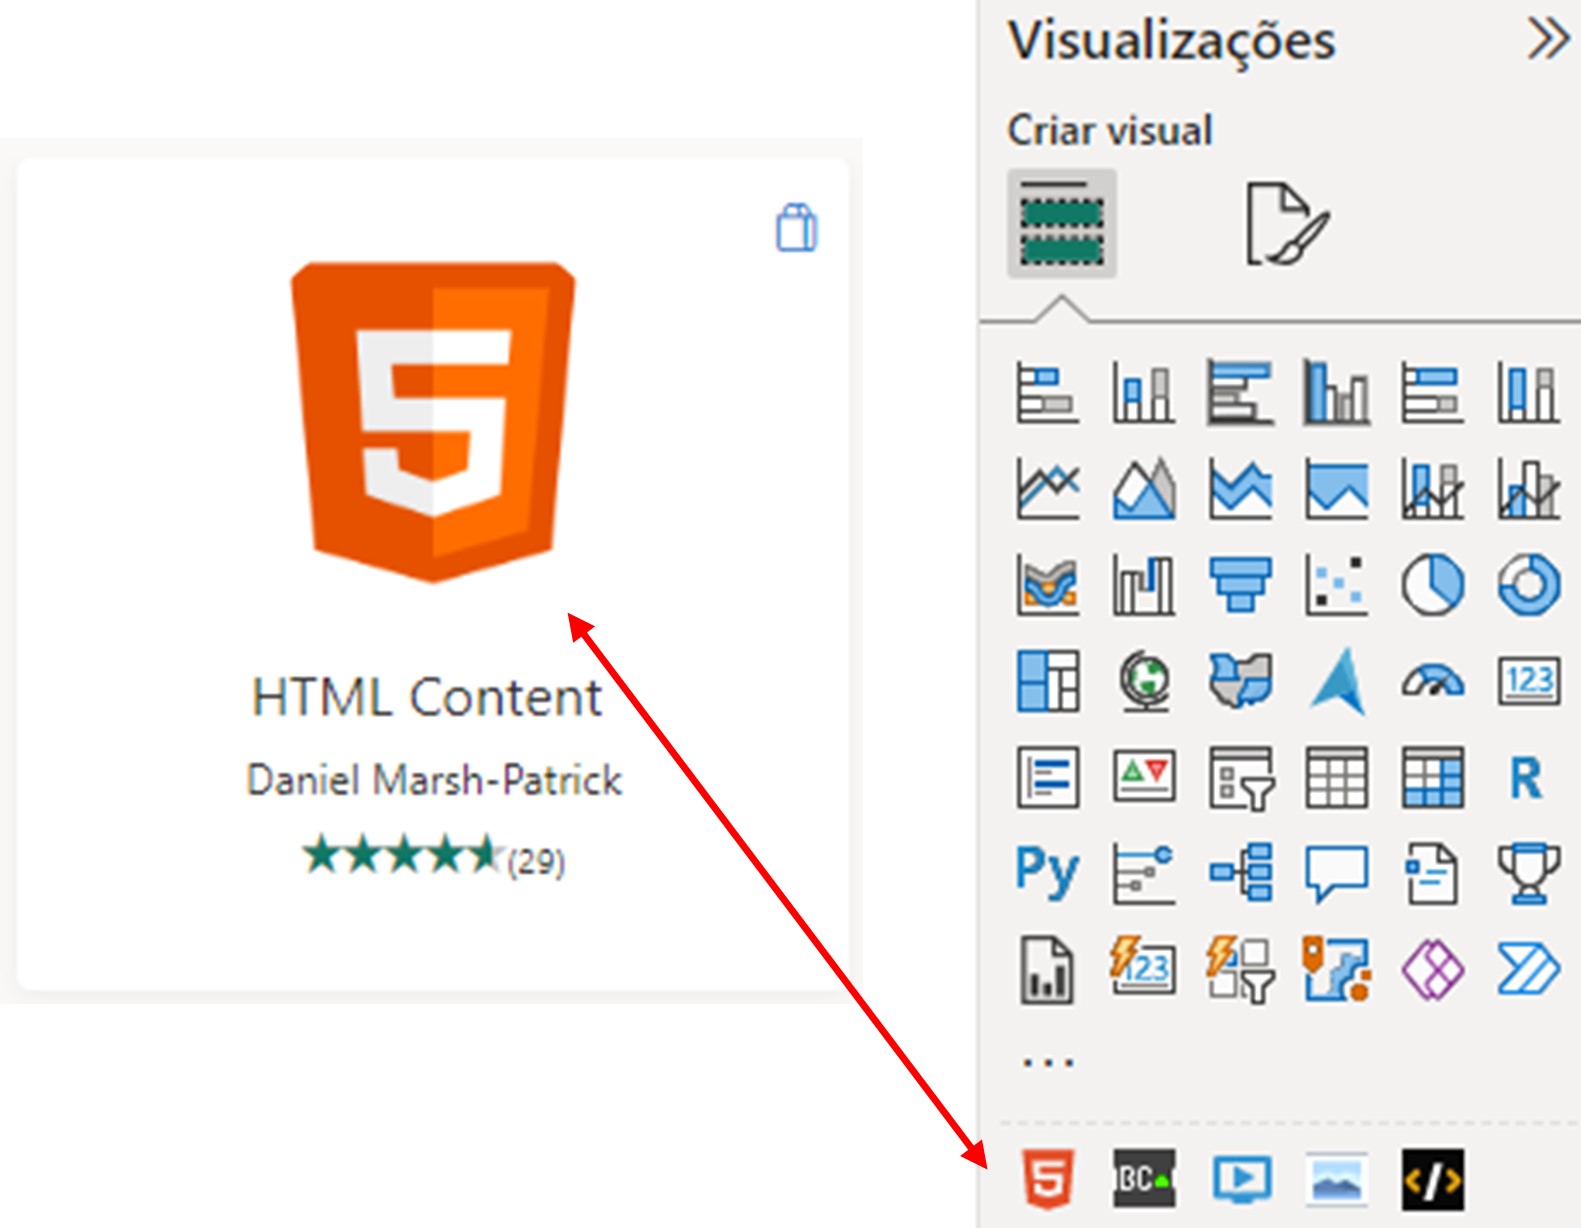Click author Daniel Marsh-Patrick
Image resolution: width=1581 pixels, height=1228 pixels.
pos(434,780)
